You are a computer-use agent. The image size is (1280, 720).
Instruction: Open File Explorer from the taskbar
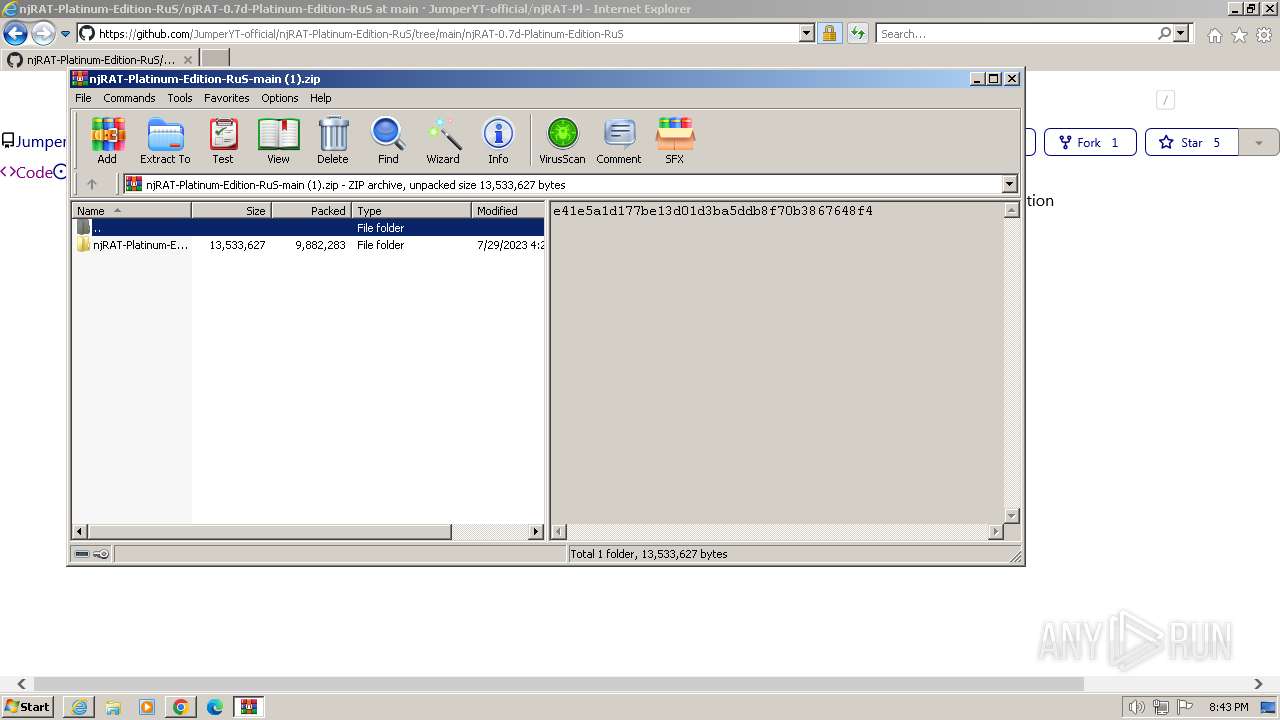click(113, 707)
